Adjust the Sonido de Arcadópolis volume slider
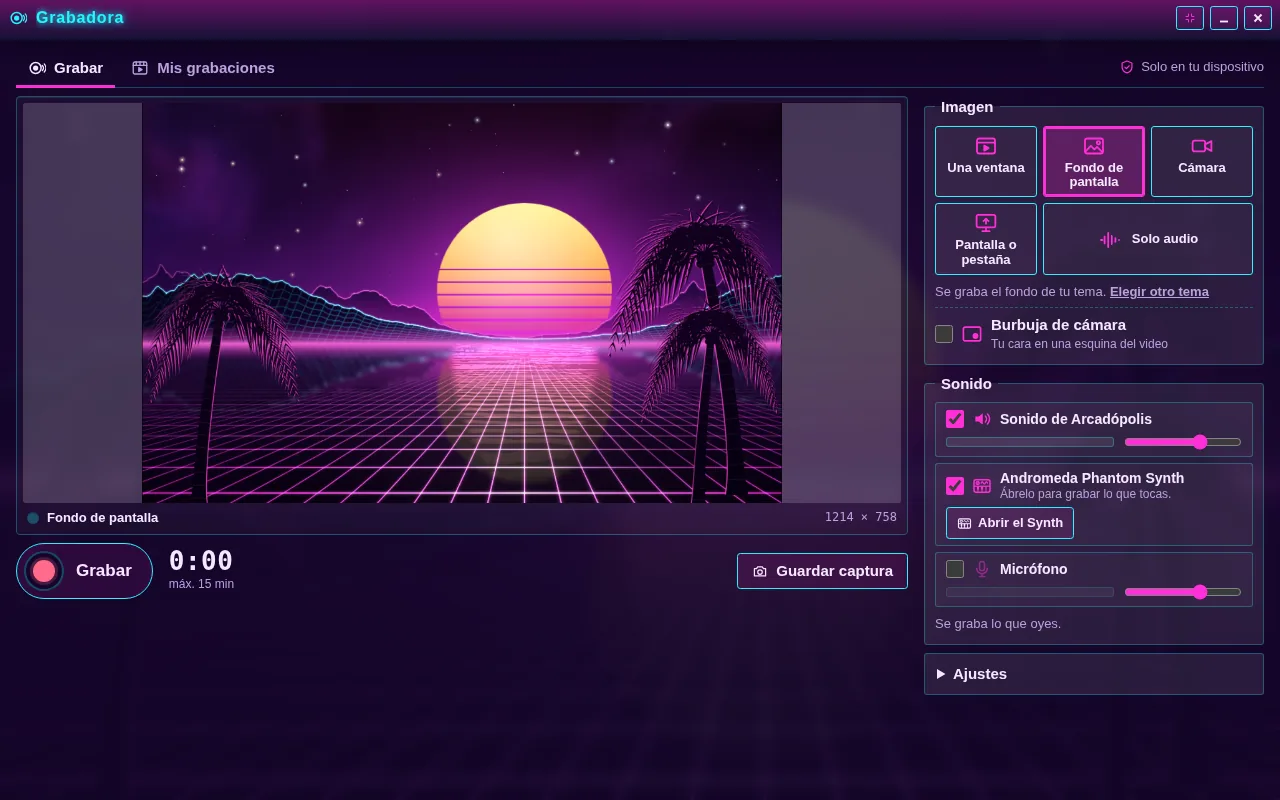This screenshot has height=800, width=1280. (x=1183, y=442)
